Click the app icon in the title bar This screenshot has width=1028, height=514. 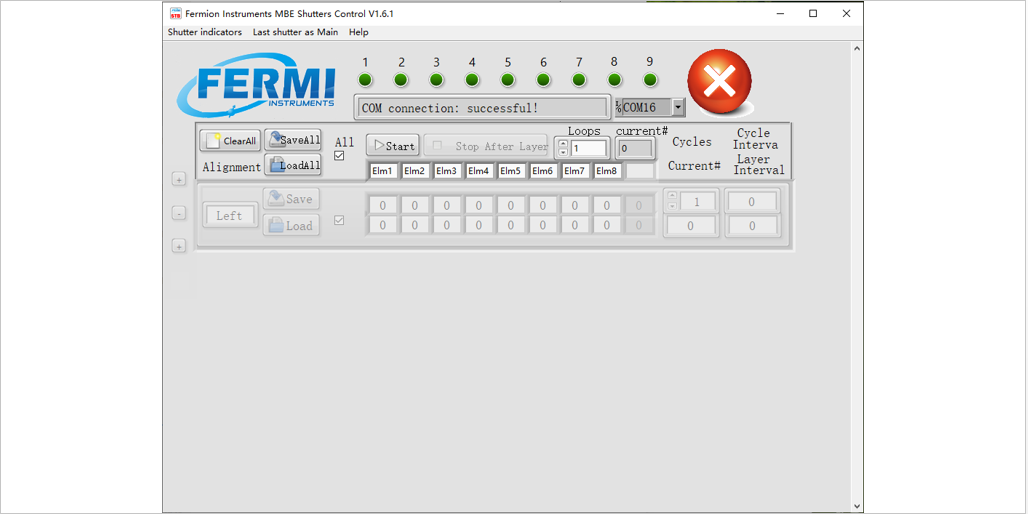(176, 13)
